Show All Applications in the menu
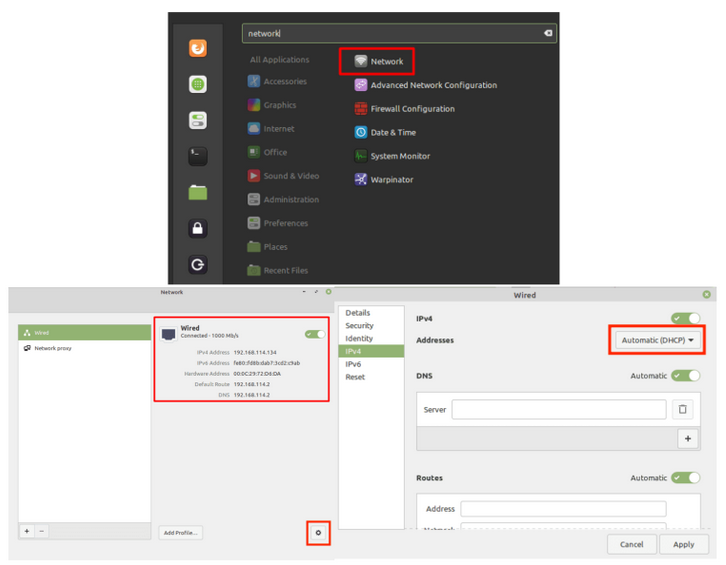The height and width of the screenshot is (565, 726). coord(279,59)
